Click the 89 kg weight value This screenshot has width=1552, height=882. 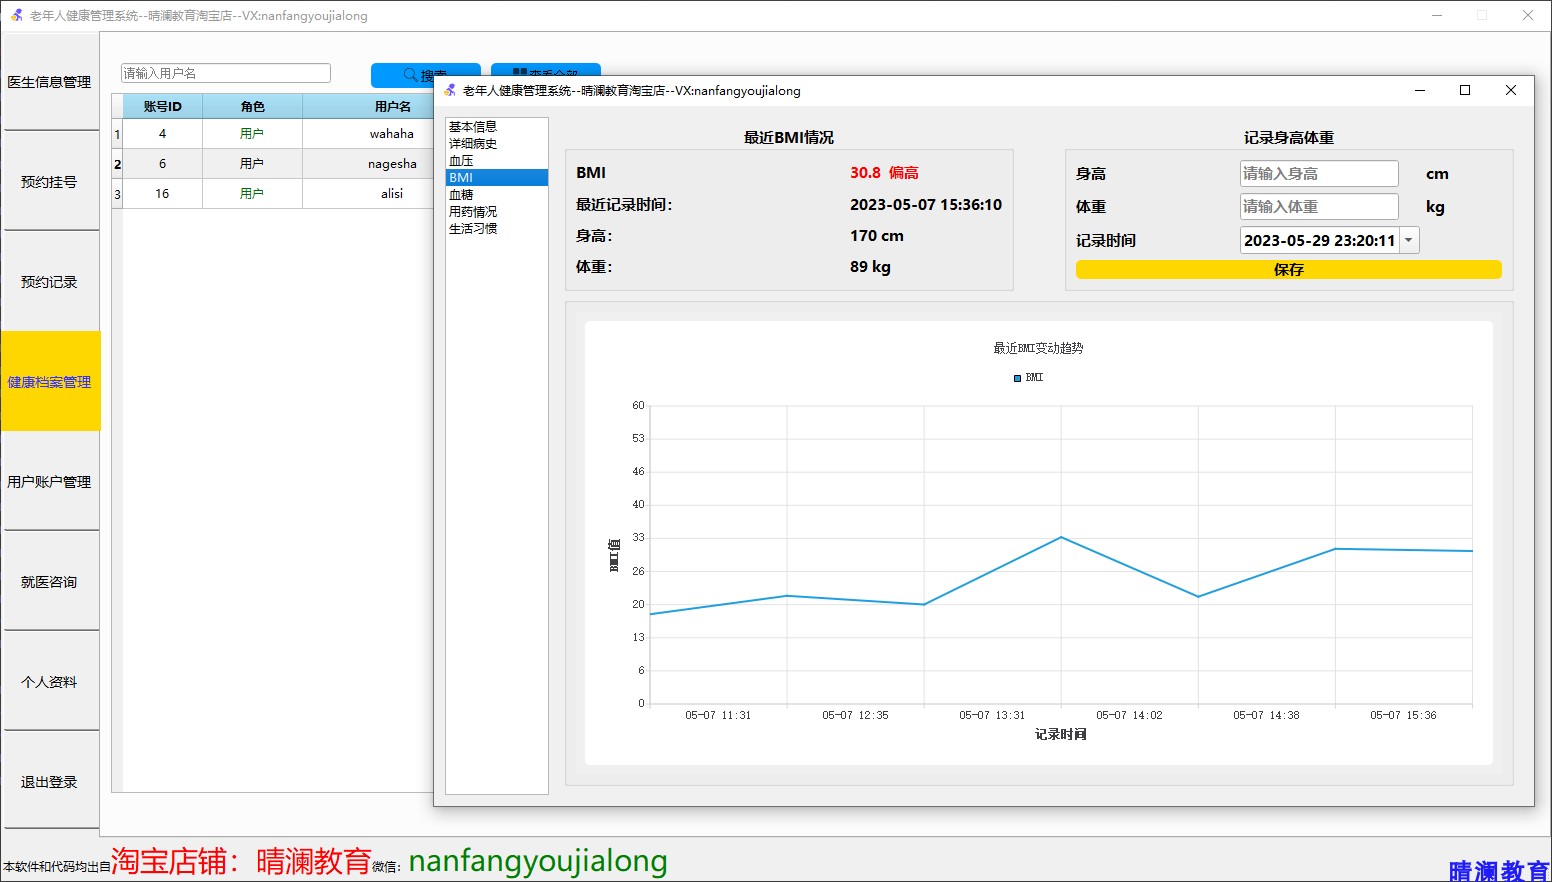coord(870,267)
